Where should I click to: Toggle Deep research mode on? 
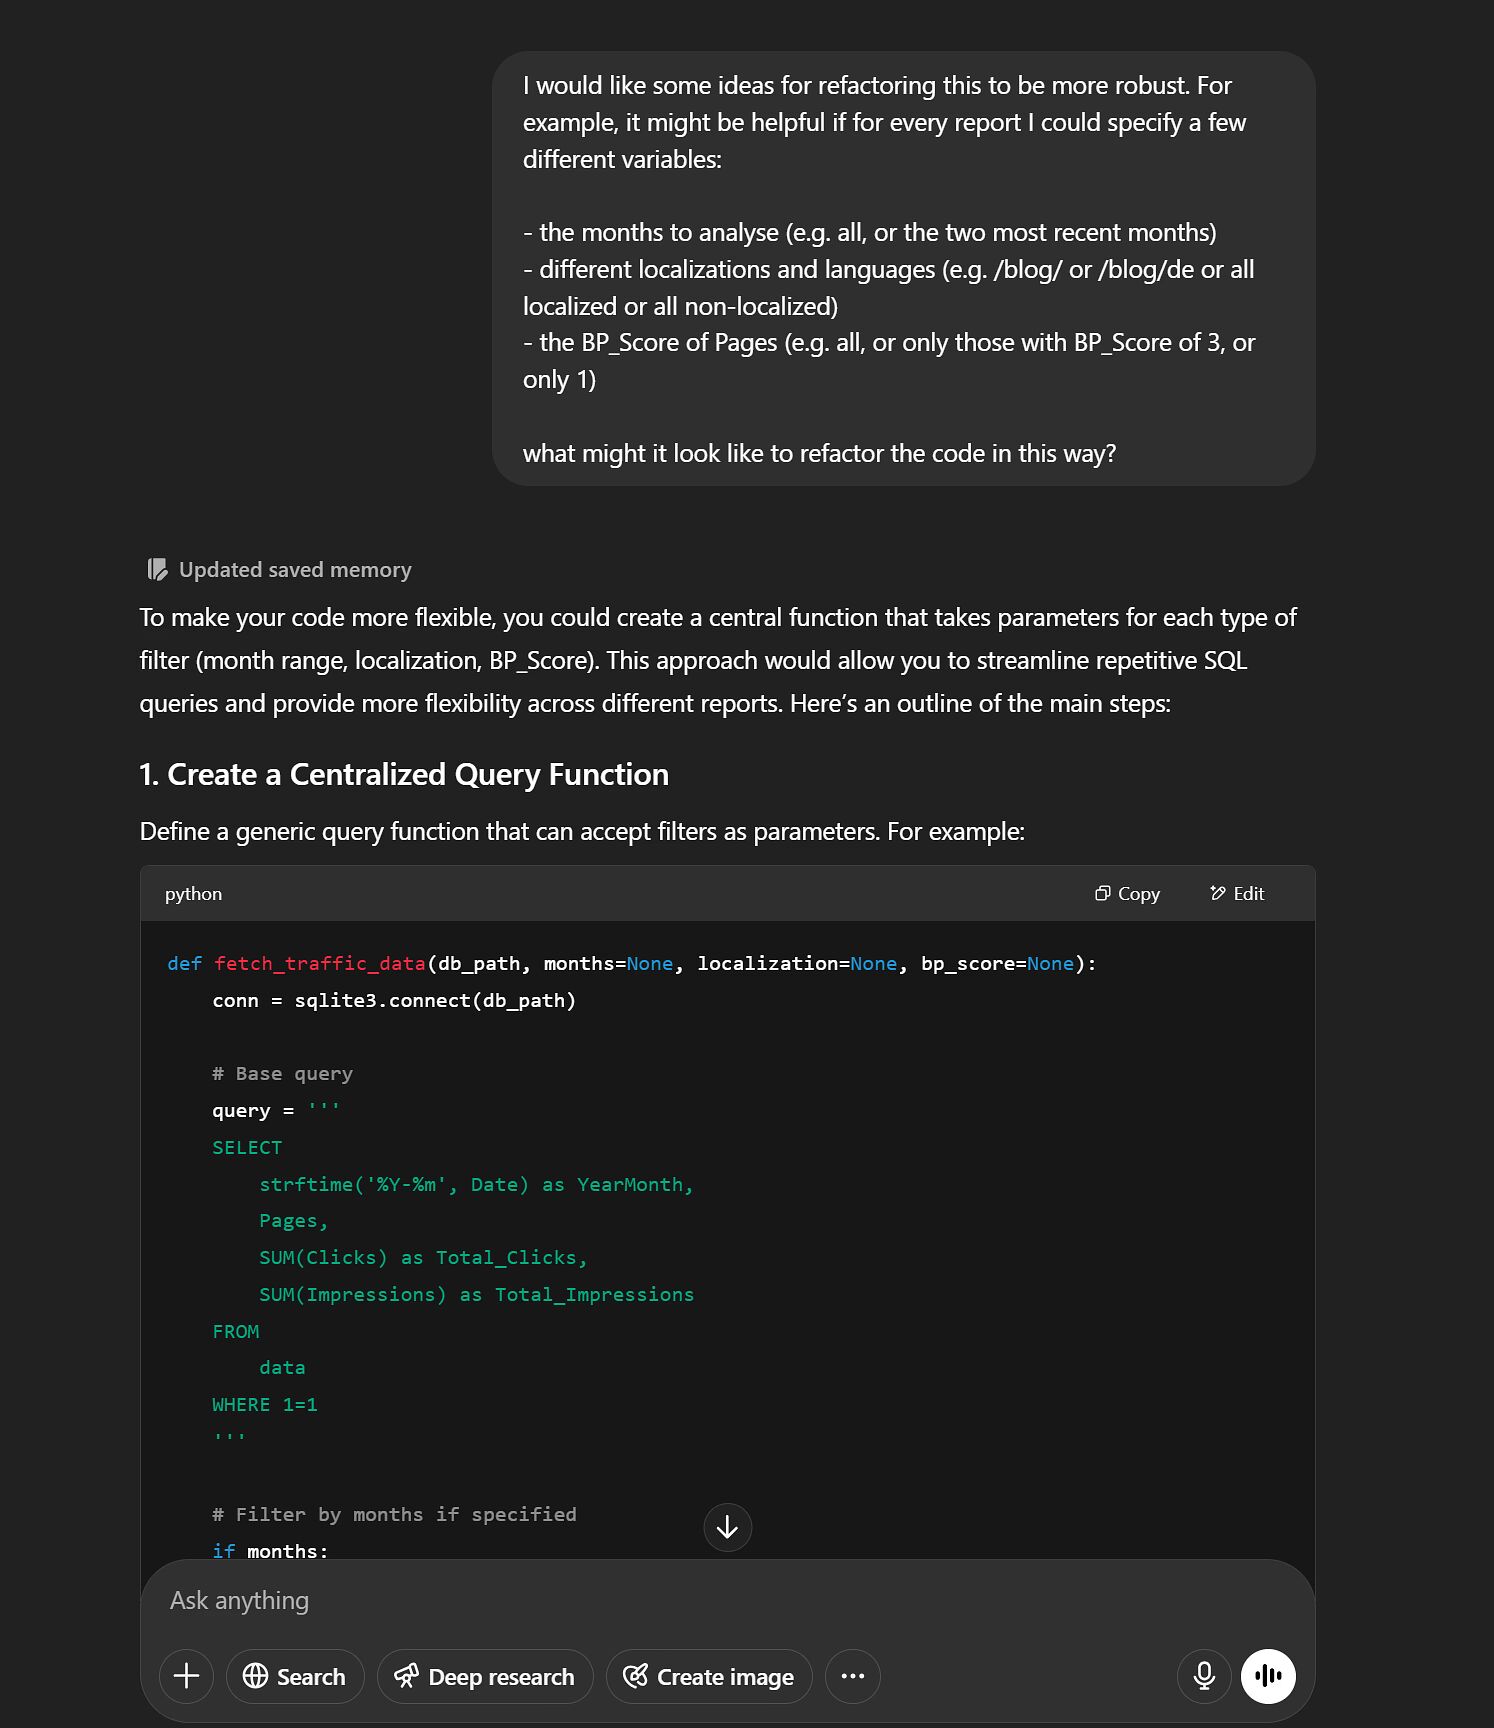click(485, 1676)
